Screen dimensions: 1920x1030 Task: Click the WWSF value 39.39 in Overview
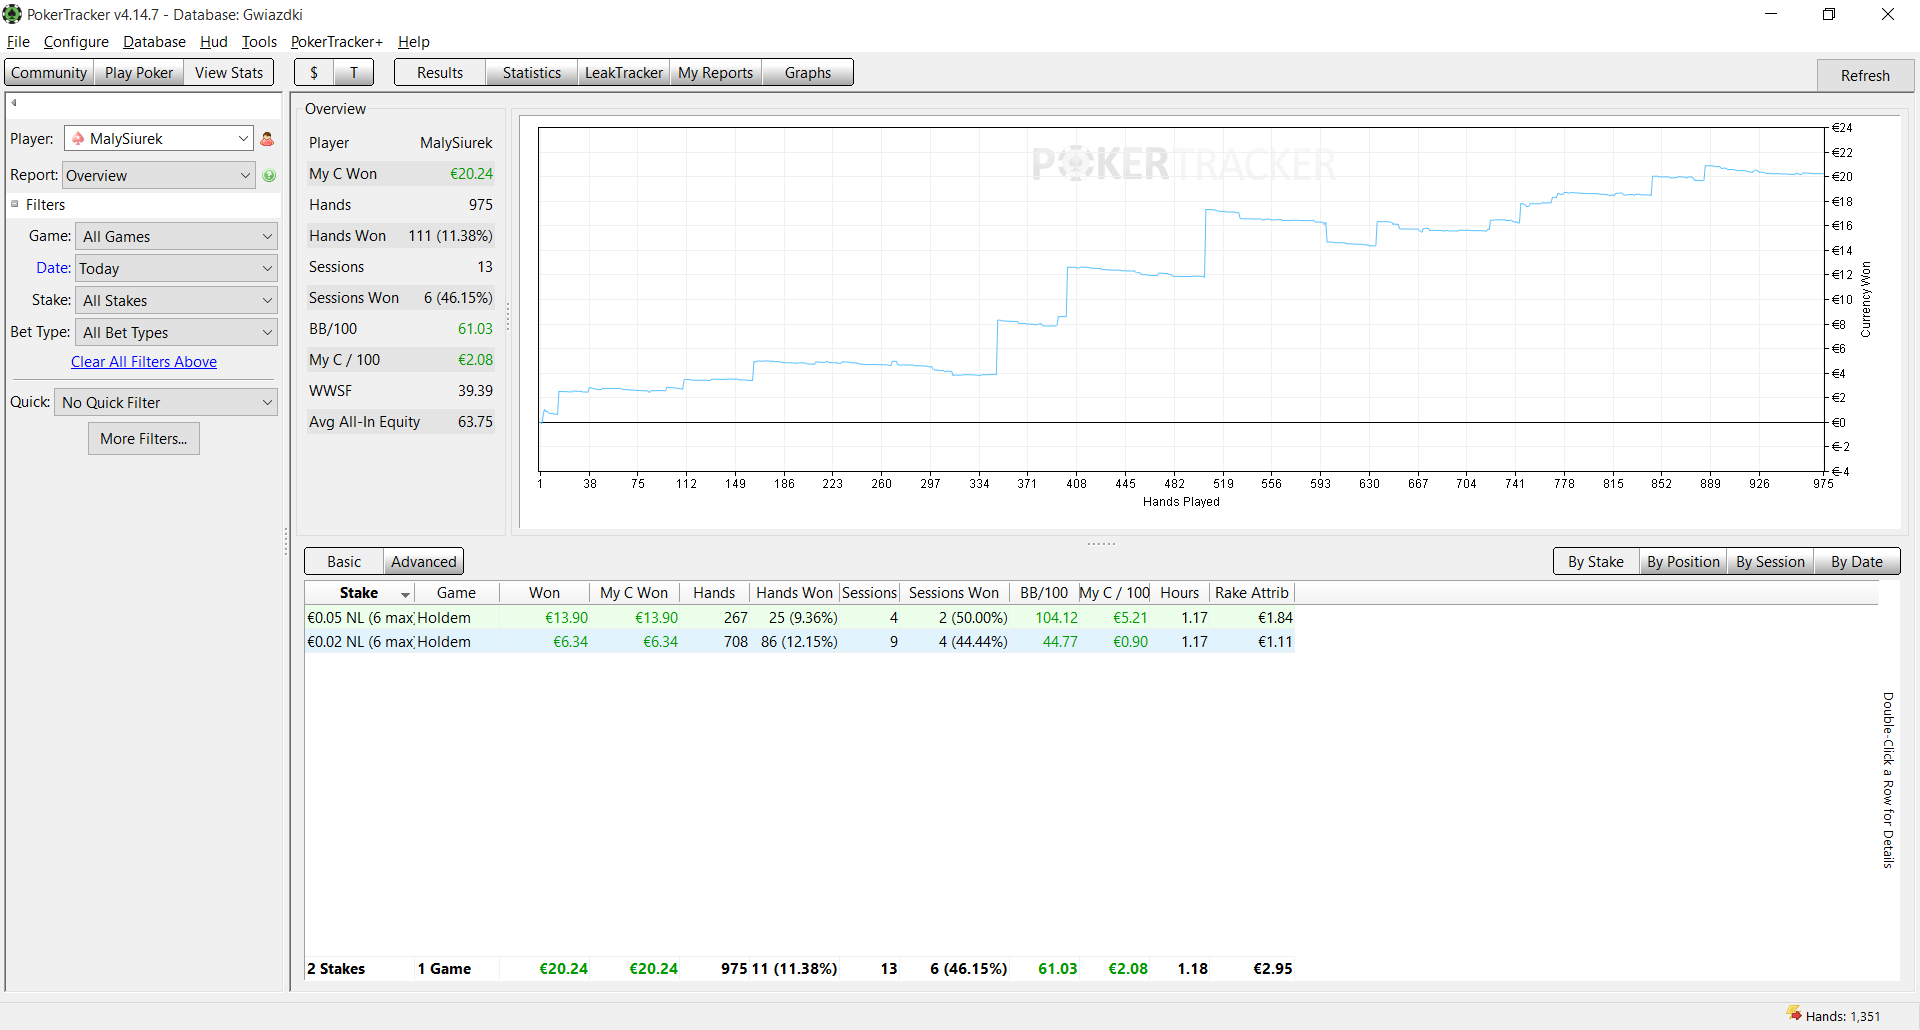475,391
